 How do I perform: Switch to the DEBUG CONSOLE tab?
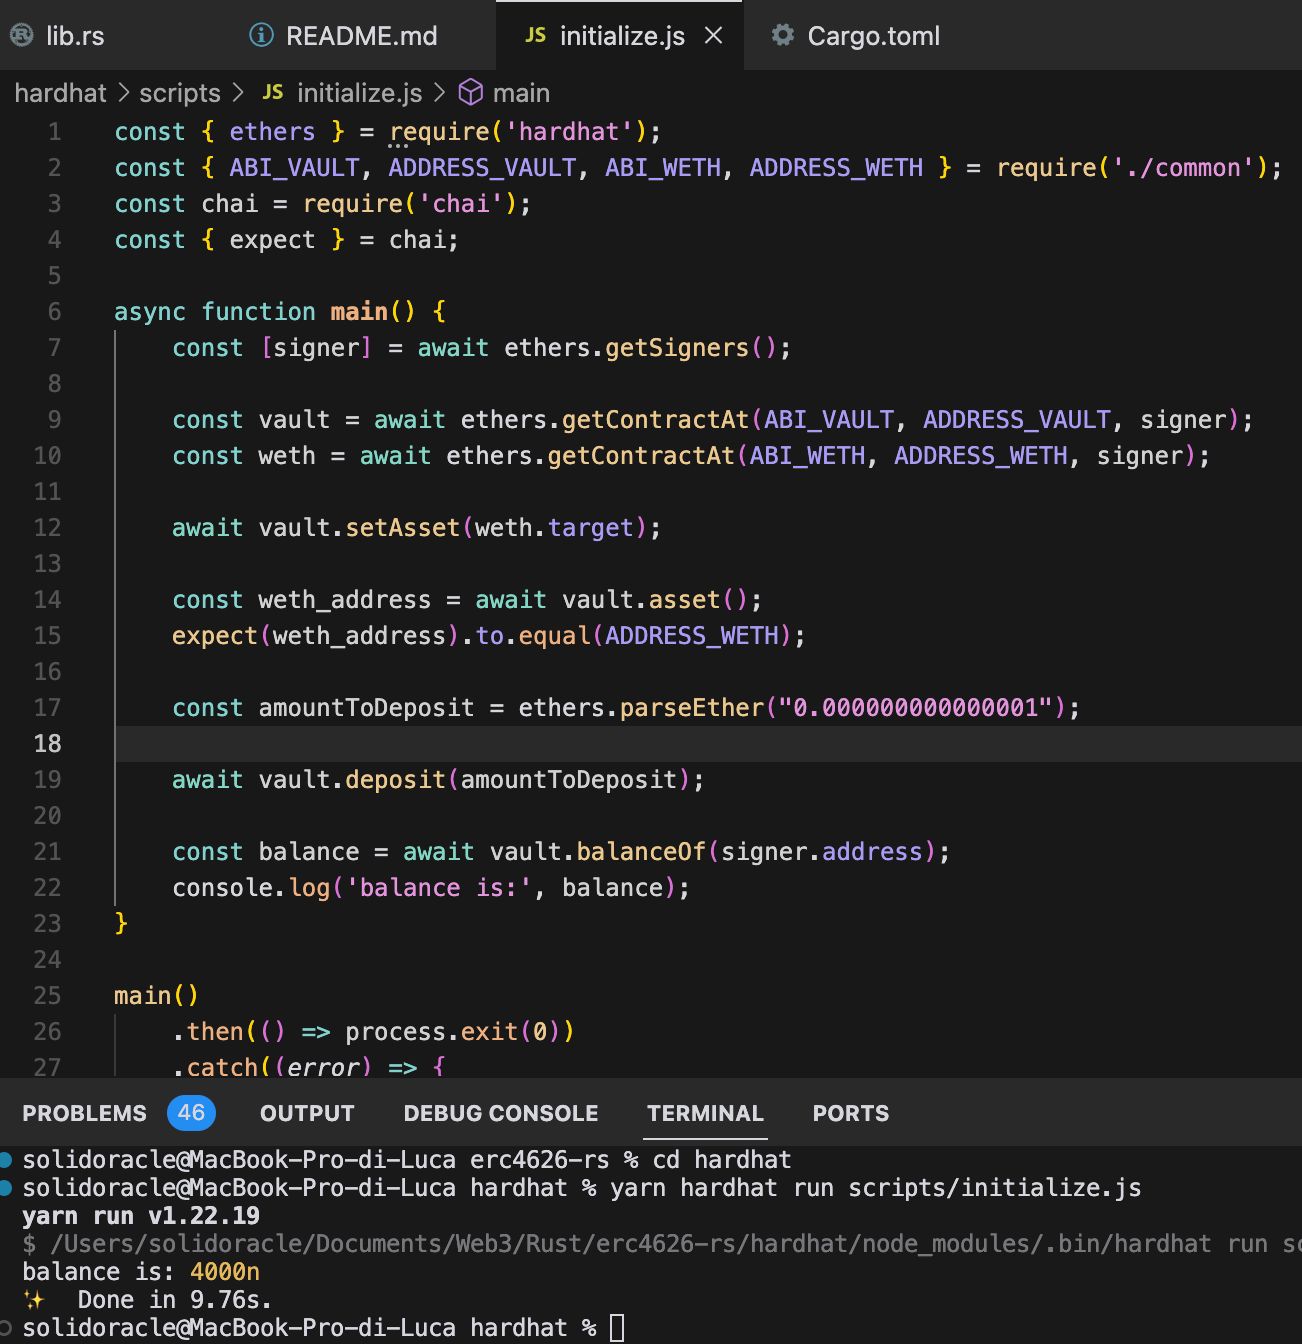click(x=501, y=1113)
